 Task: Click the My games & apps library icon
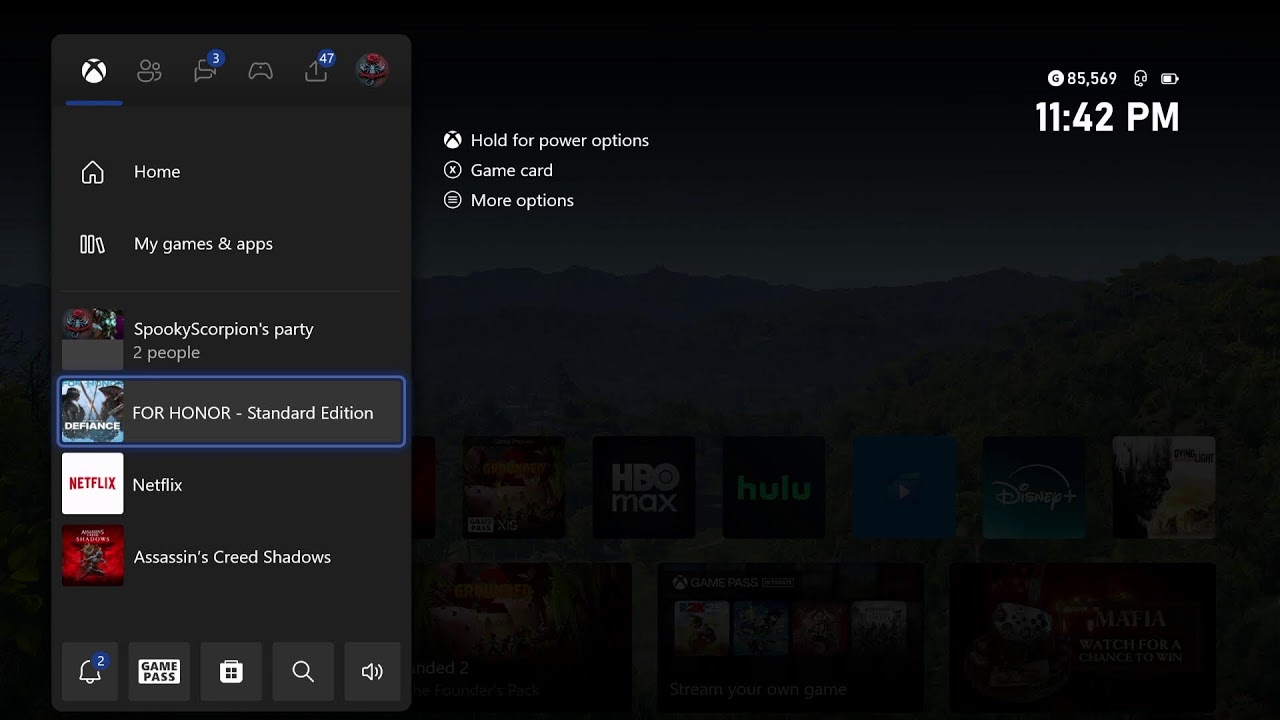pos(92,244)
